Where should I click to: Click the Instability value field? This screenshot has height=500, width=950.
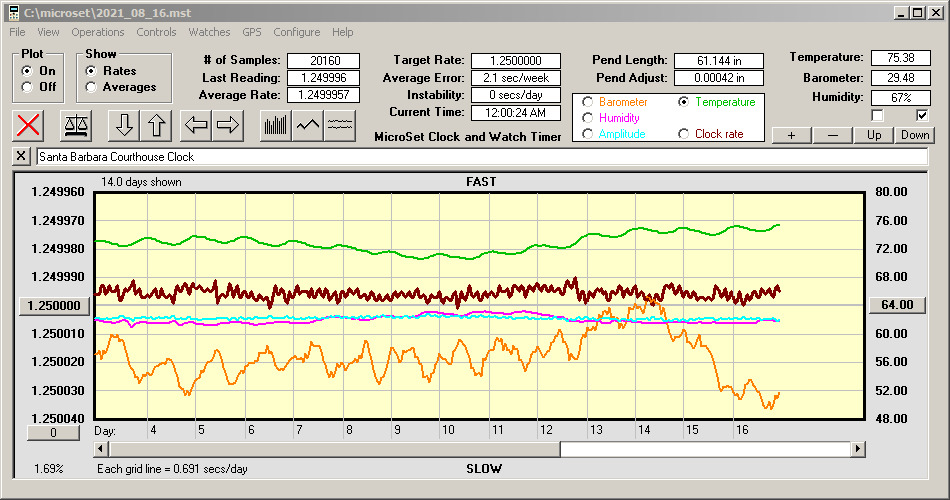516,95
